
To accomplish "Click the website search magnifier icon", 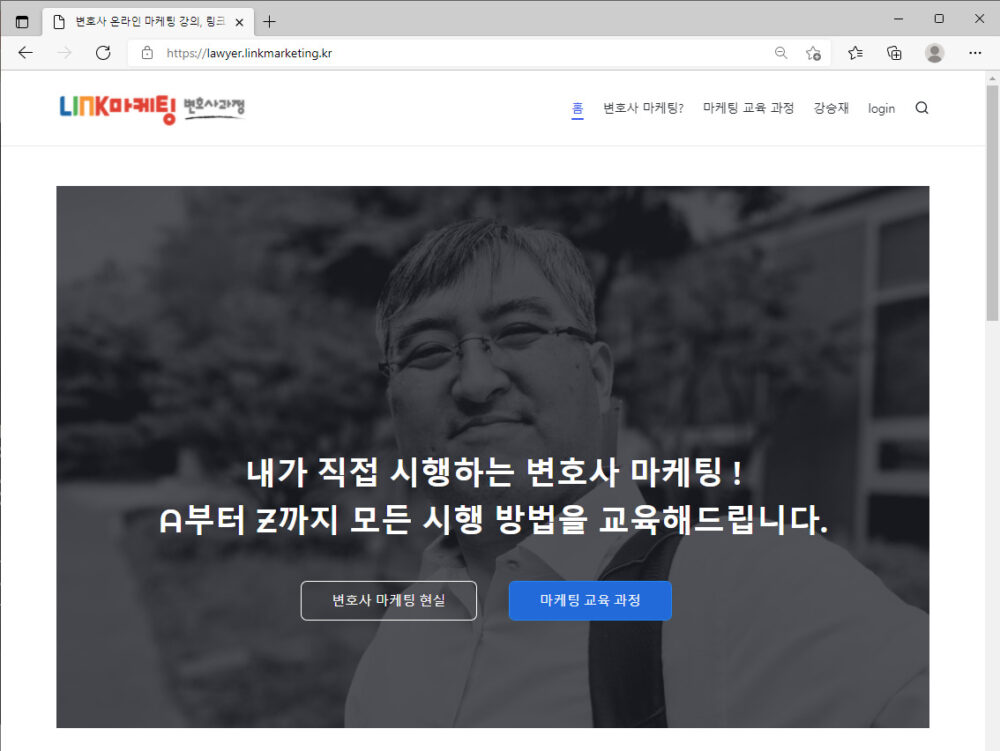I will click(922, 108).
